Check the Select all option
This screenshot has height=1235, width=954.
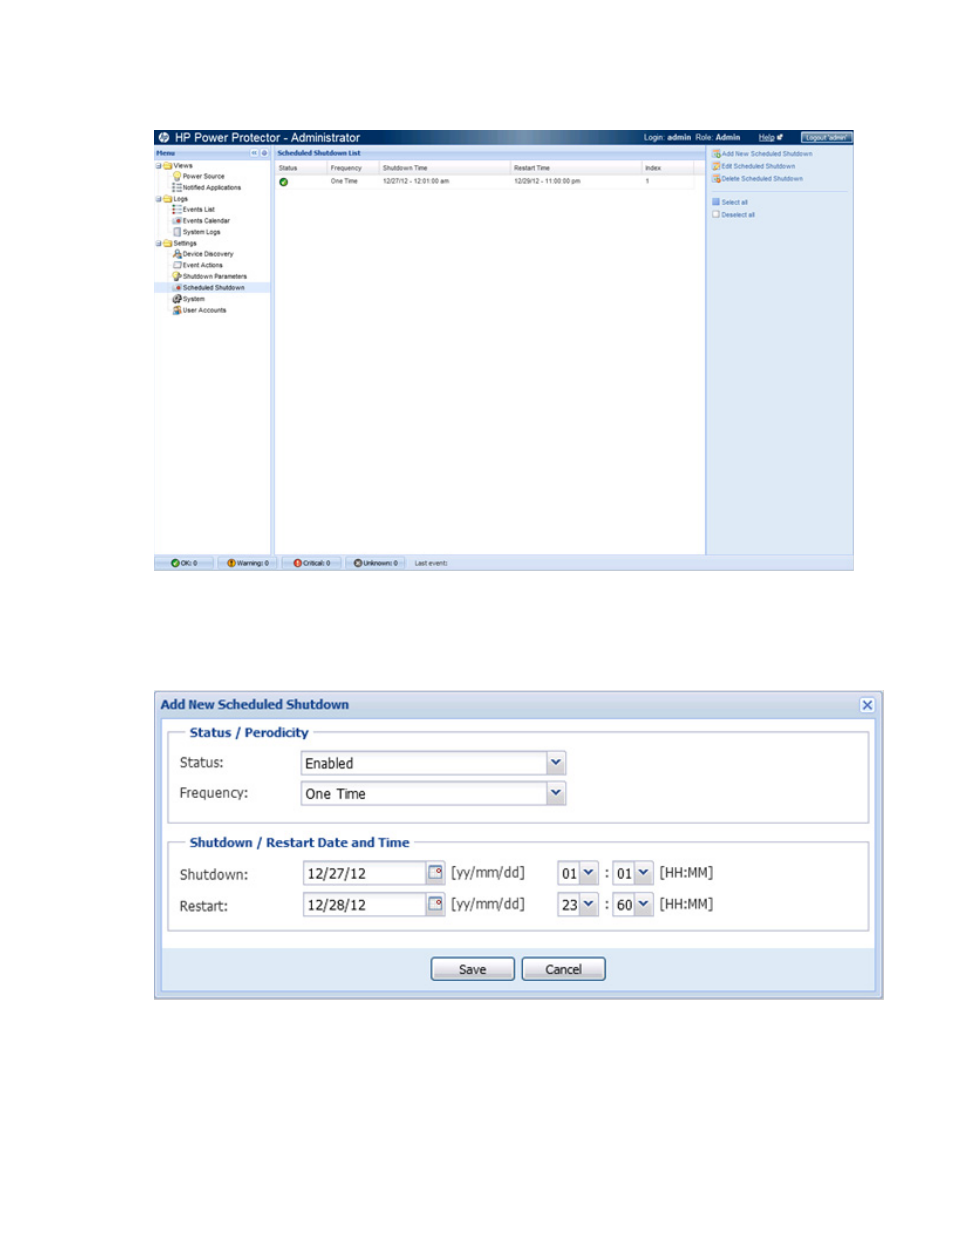point(716,201)
